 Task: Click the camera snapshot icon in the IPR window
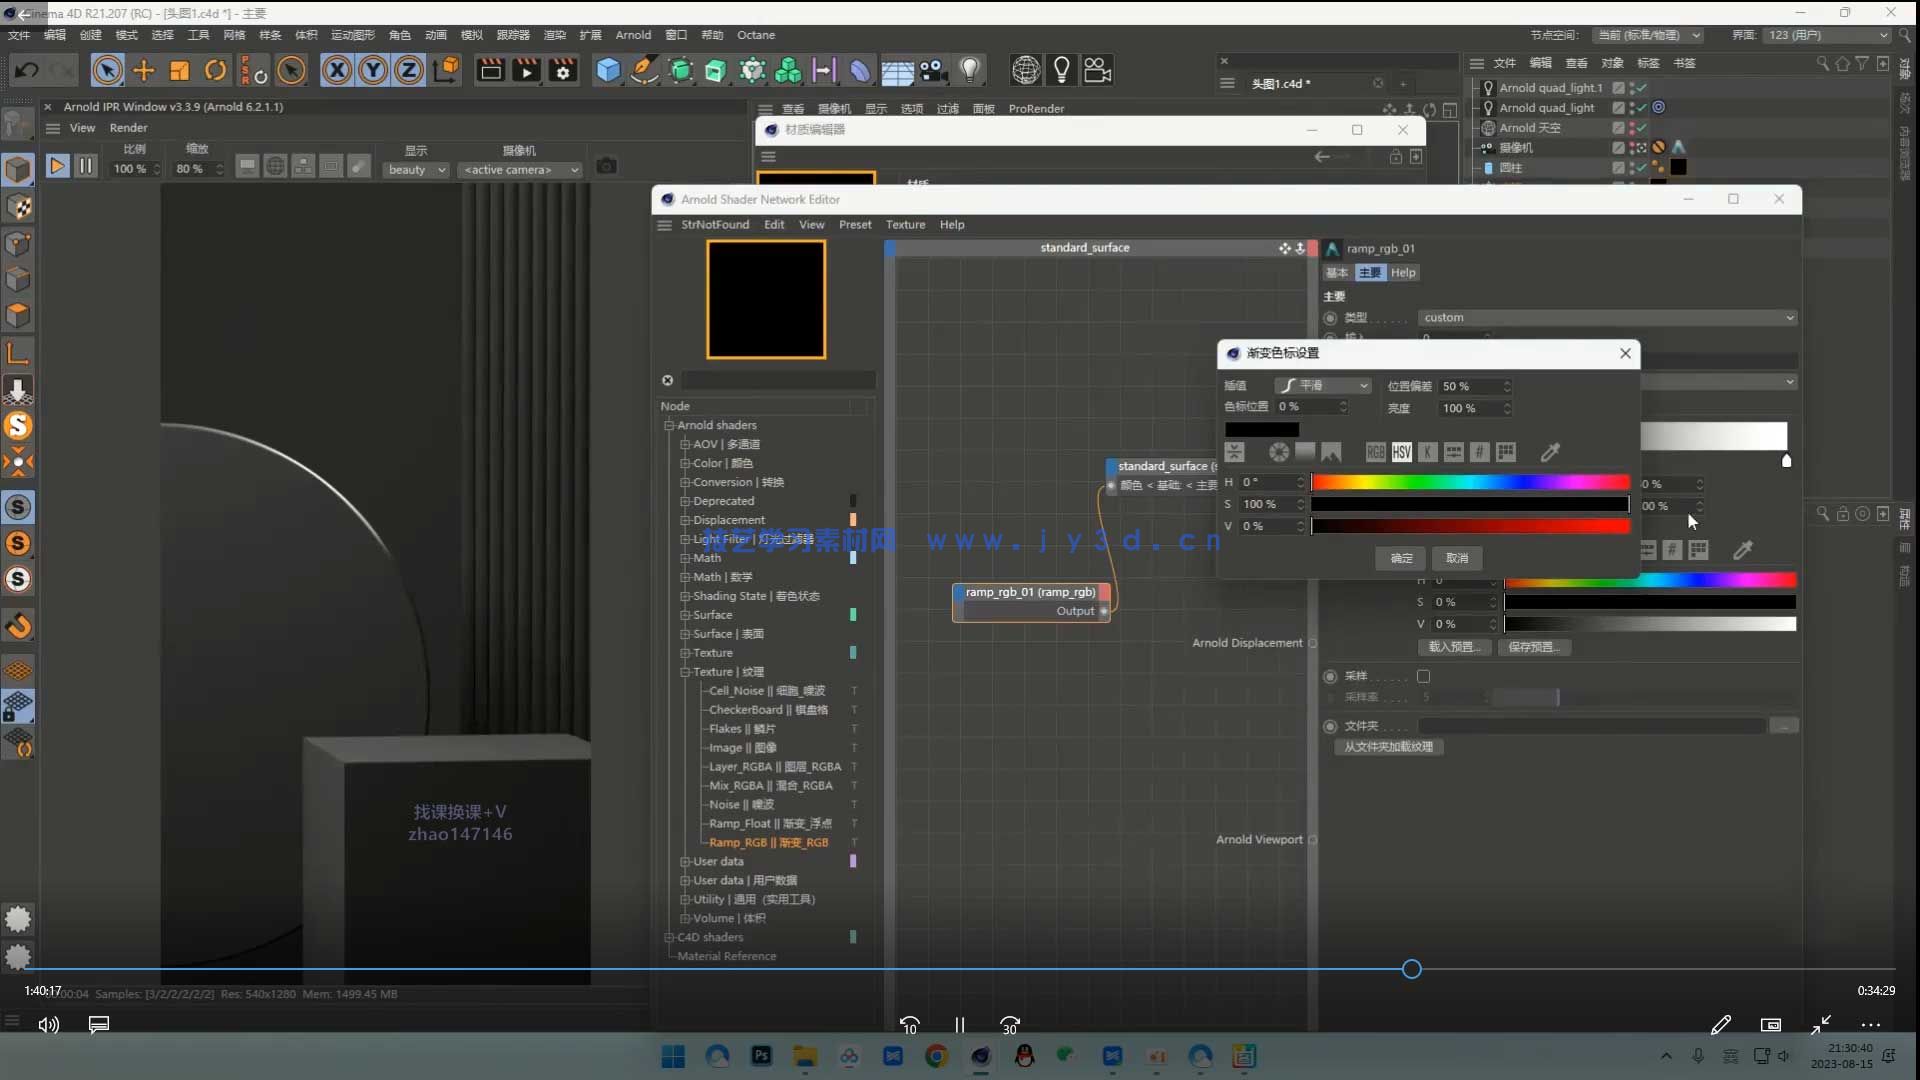coord(606,167)
